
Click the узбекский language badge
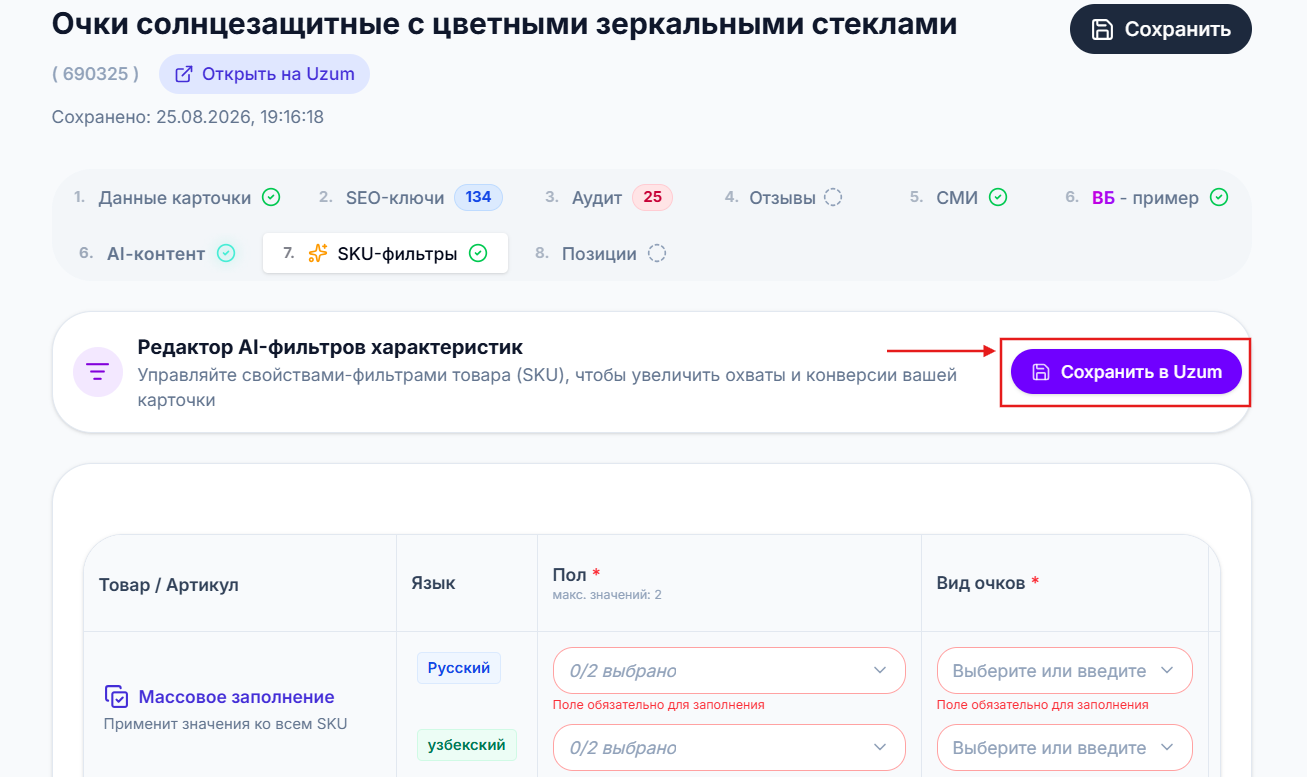pos(467,745)
